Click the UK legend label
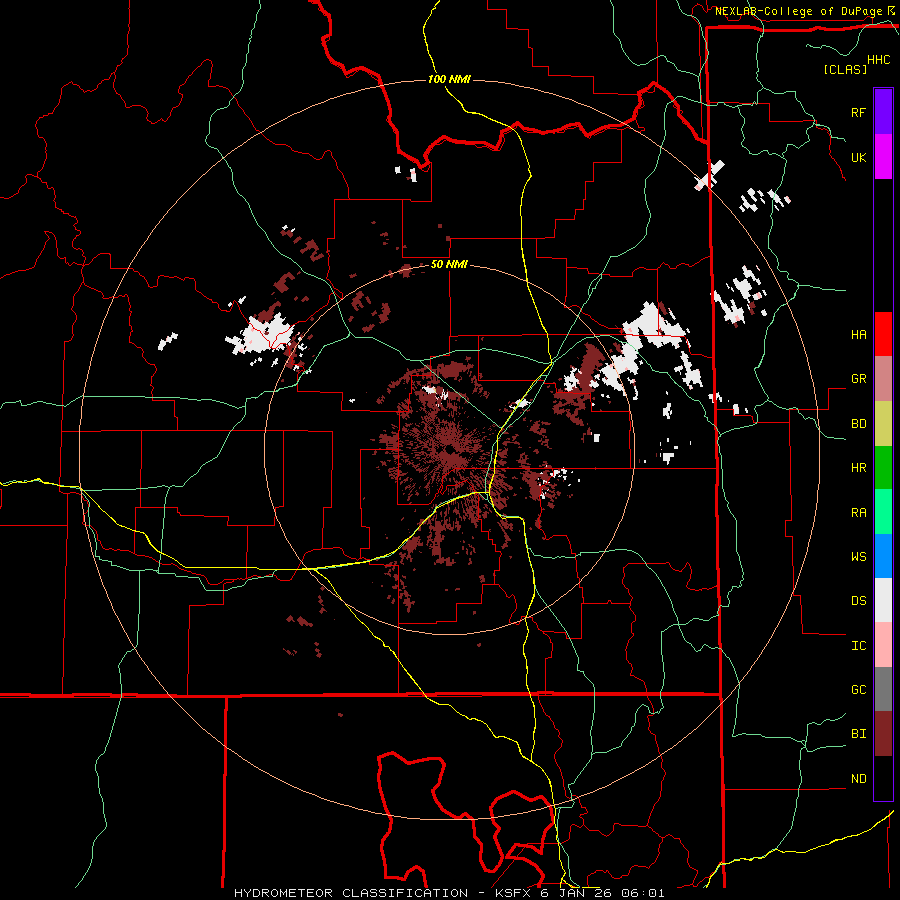The height and width of the screenshot is (900, 900). [858, 157]
